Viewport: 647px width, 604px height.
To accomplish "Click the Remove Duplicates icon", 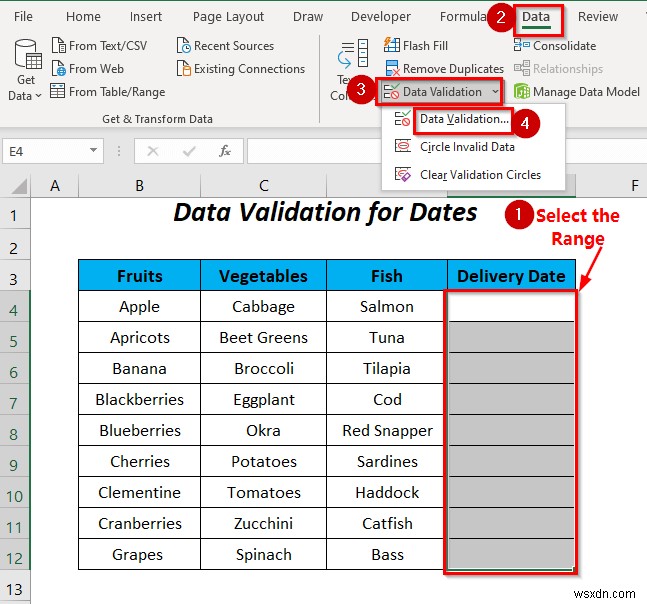I will coord(392,68).
